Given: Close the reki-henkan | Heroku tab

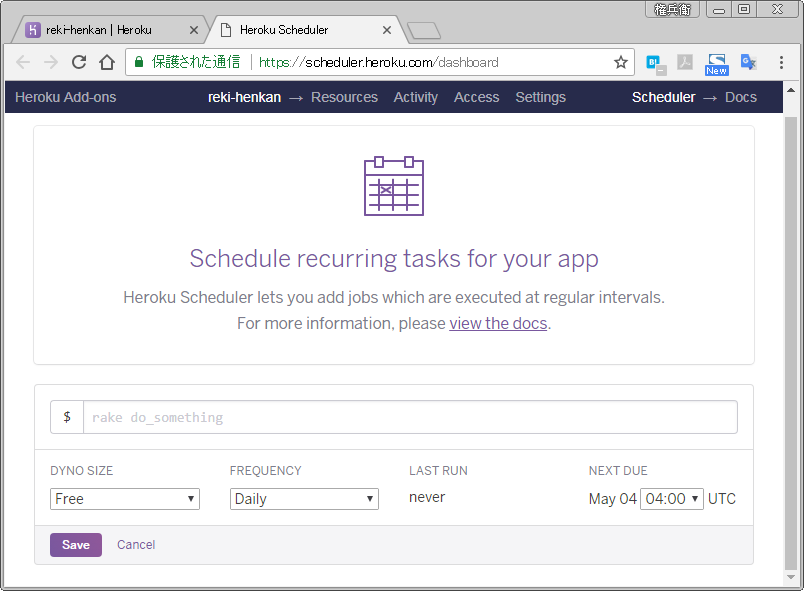Looking at the screenshot, I should pos(194,30).
